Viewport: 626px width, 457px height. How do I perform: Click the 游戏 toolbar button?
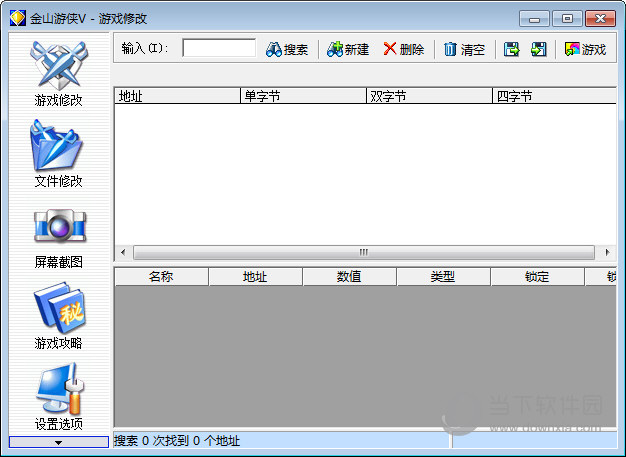point(585,49)
